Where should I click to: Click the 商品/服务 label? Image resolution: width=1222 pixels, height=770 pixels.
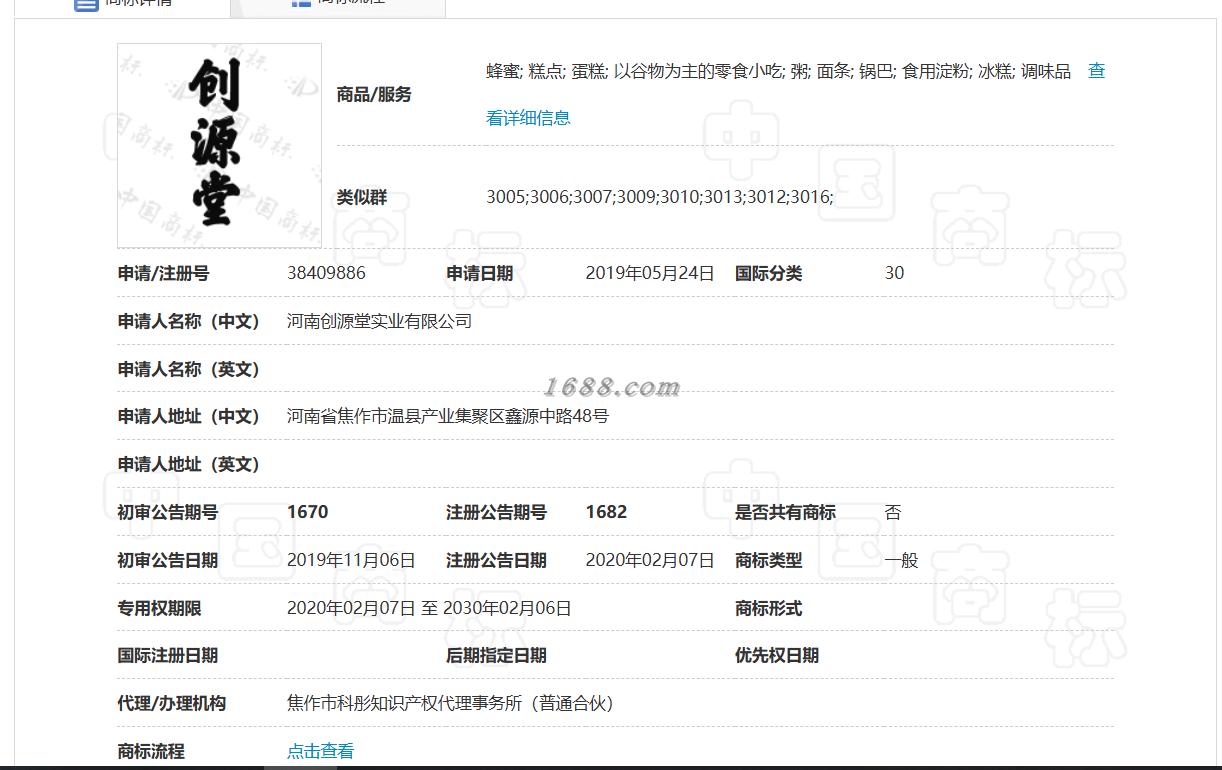click(x=374, y=95)
